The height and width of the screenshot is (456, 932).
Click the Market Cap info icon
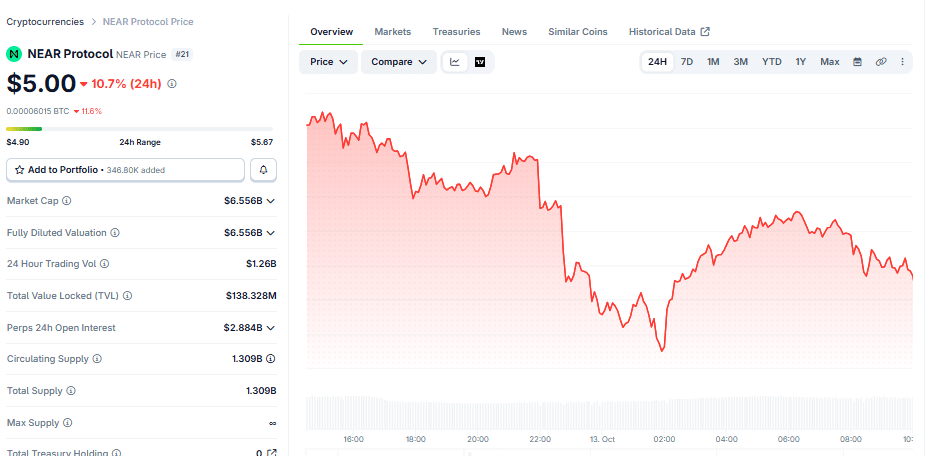[x=67, y=201]
